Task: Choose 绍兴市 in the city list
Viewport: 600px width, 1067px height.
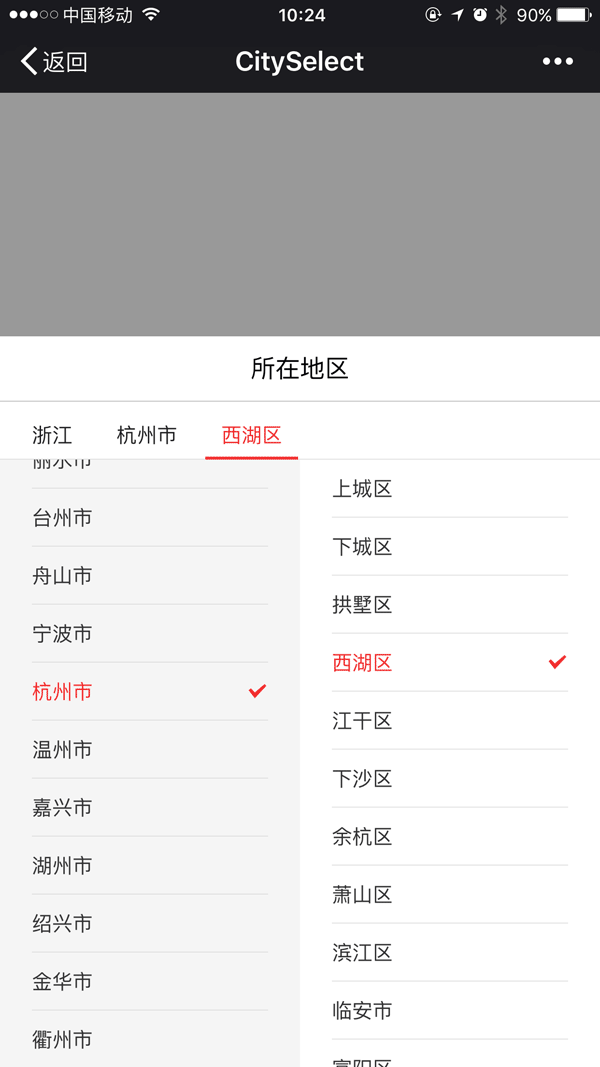Action: [150, 923]
